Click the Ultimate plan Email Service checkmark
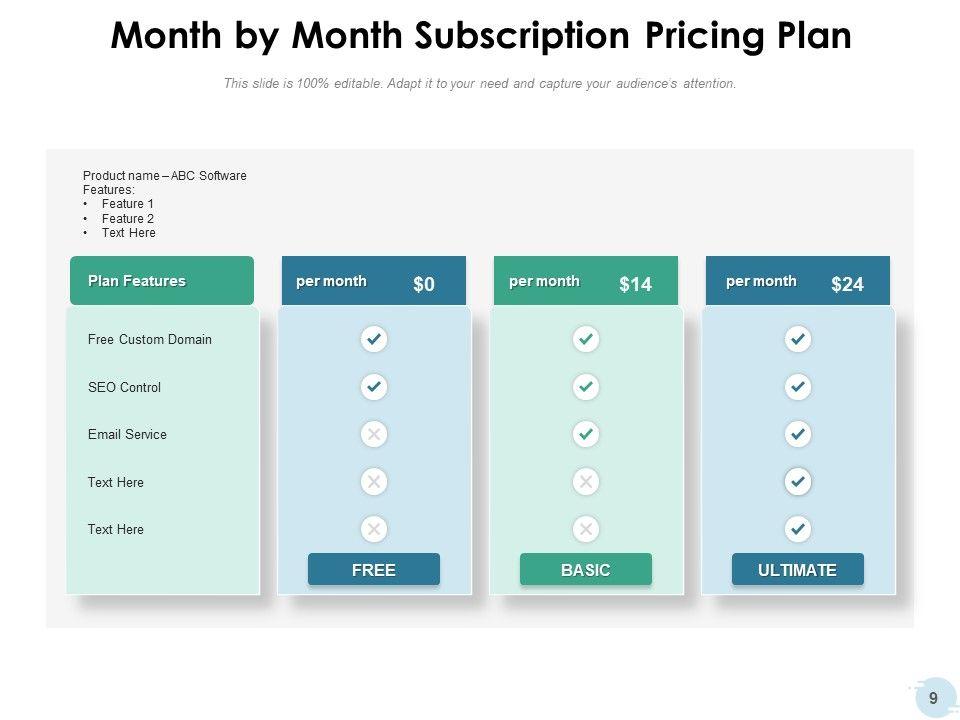The image size is (960, 720). 798,434
